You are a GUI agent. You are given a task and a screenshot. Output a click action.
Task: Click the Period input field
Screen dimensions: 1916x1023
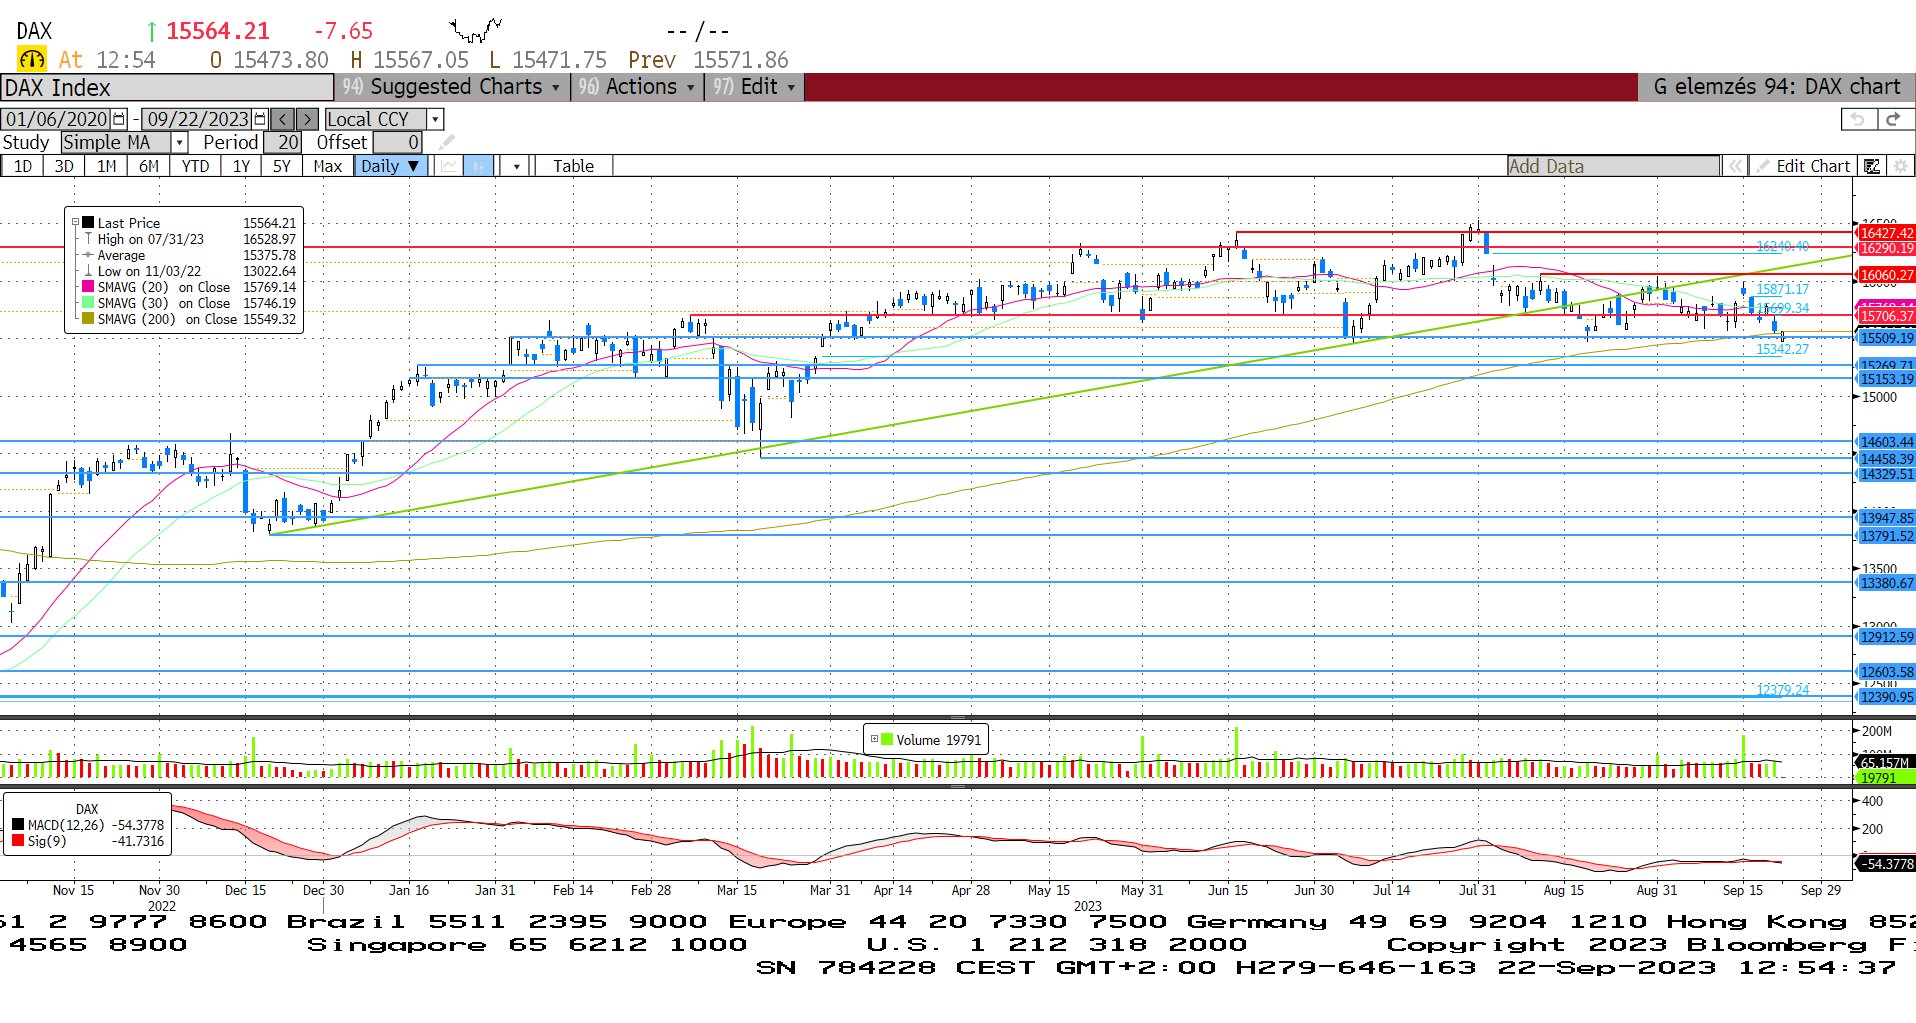tap(282, 142)
